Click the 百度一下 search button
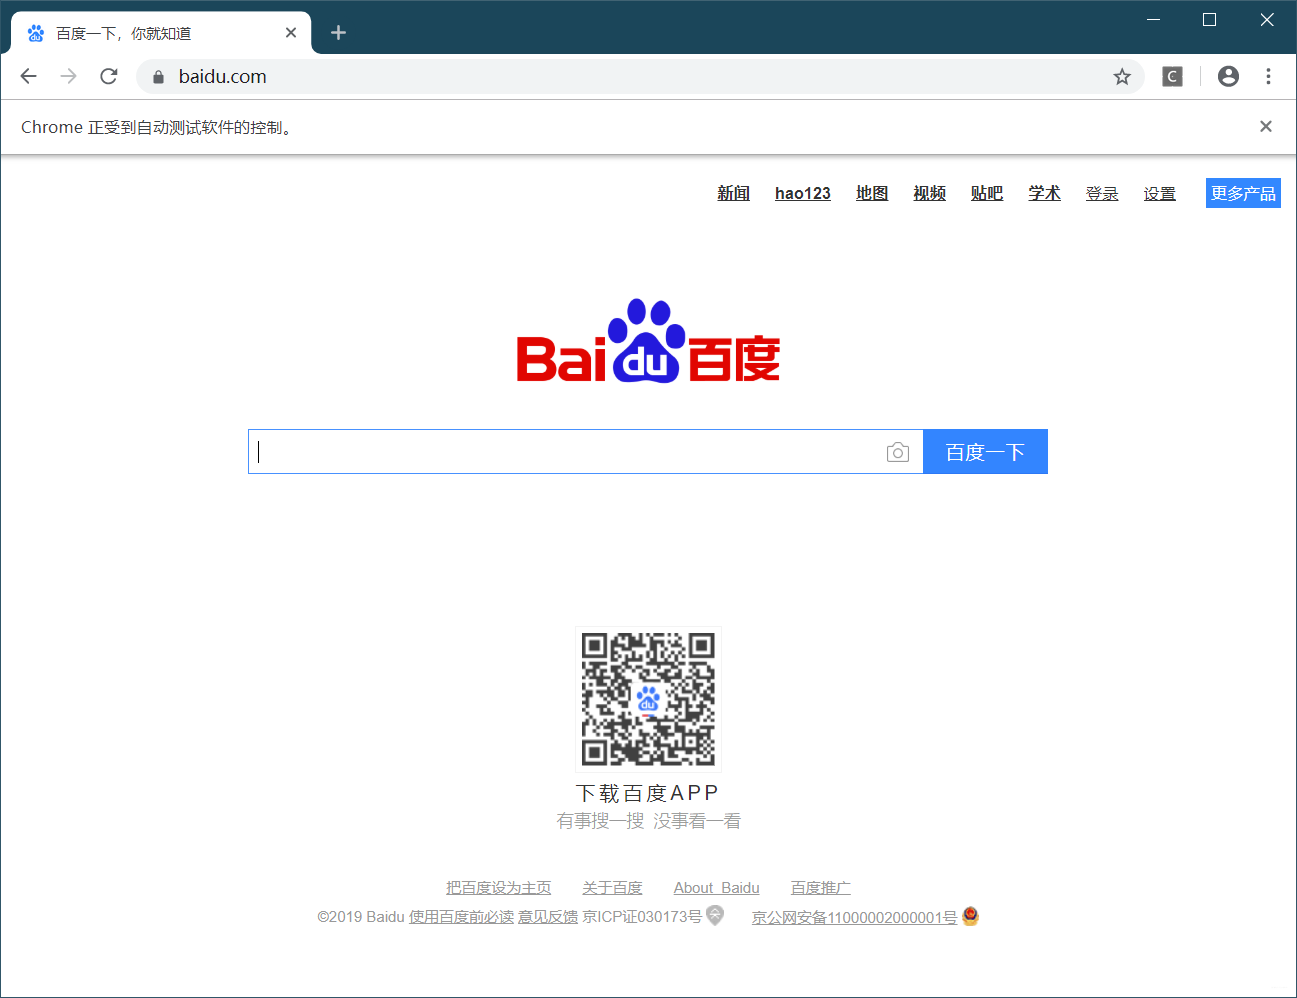 click(985, 451)
